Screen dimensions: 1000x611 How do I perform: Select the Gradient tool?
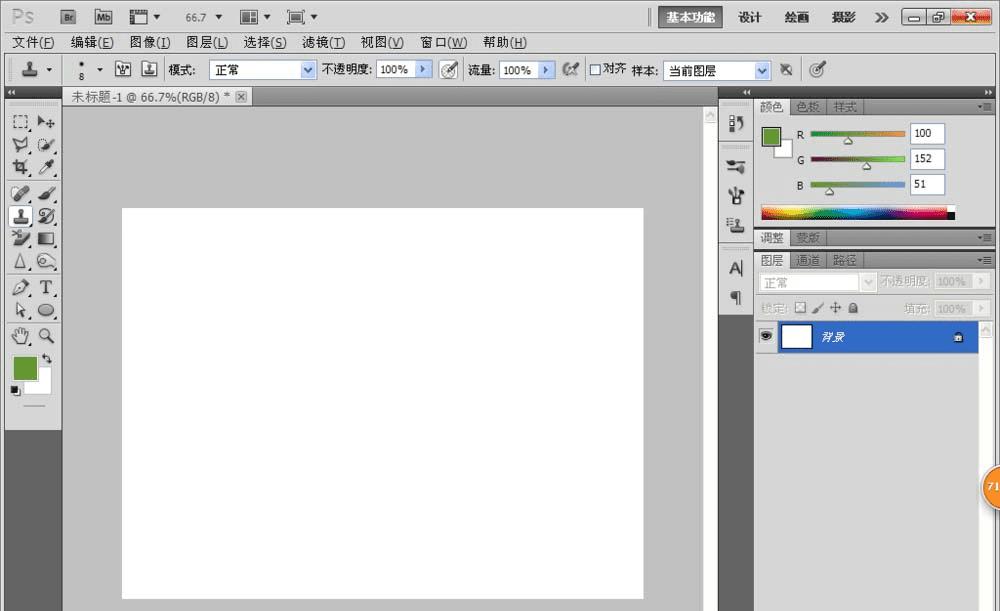pyautogui.click(x=46, y=239)
